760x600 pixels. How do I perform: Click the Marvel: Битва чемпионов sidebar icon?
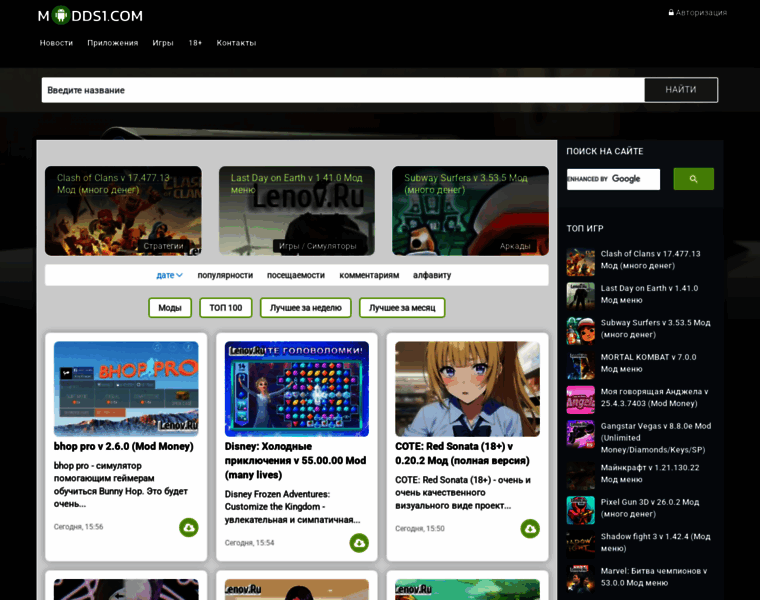coord(581,579)
